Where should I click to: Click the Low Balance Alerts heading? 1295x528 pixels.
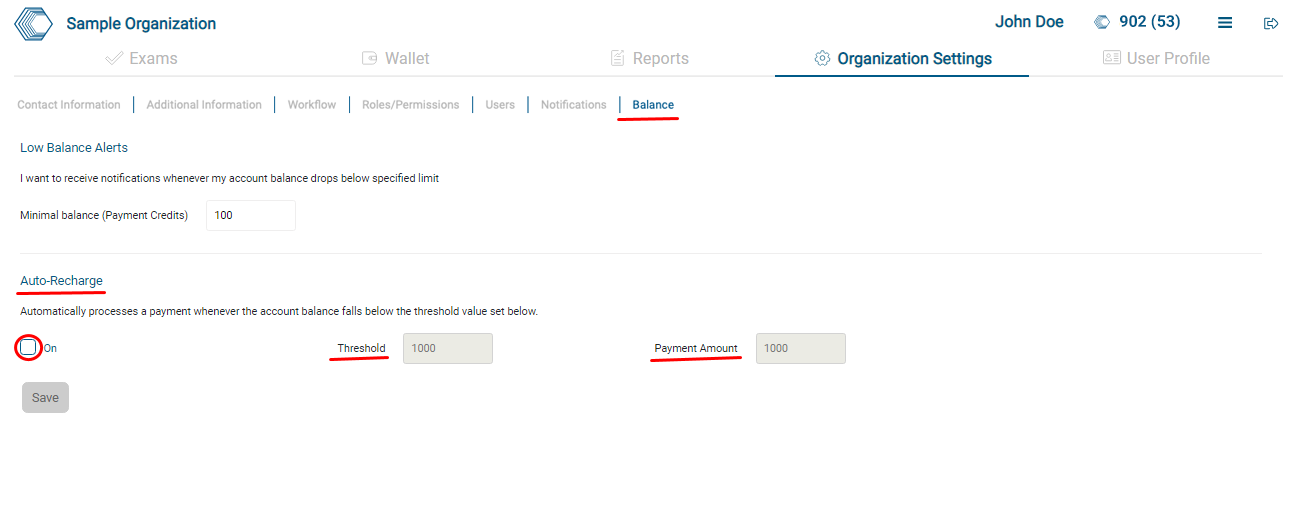pos(74,147)
